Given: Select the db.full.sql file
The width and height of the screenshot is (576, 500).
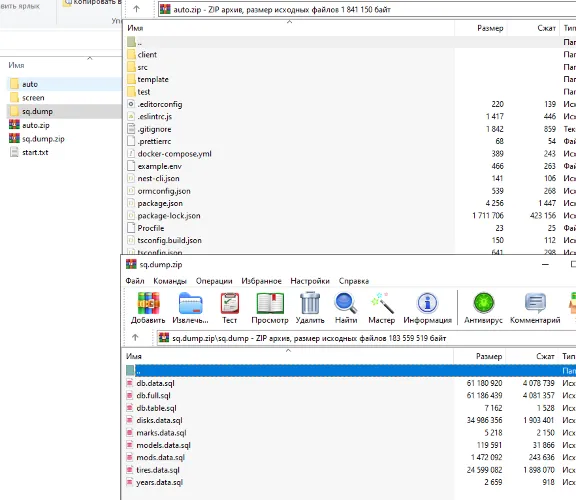Looking at the screenshot, I should 153,396.
